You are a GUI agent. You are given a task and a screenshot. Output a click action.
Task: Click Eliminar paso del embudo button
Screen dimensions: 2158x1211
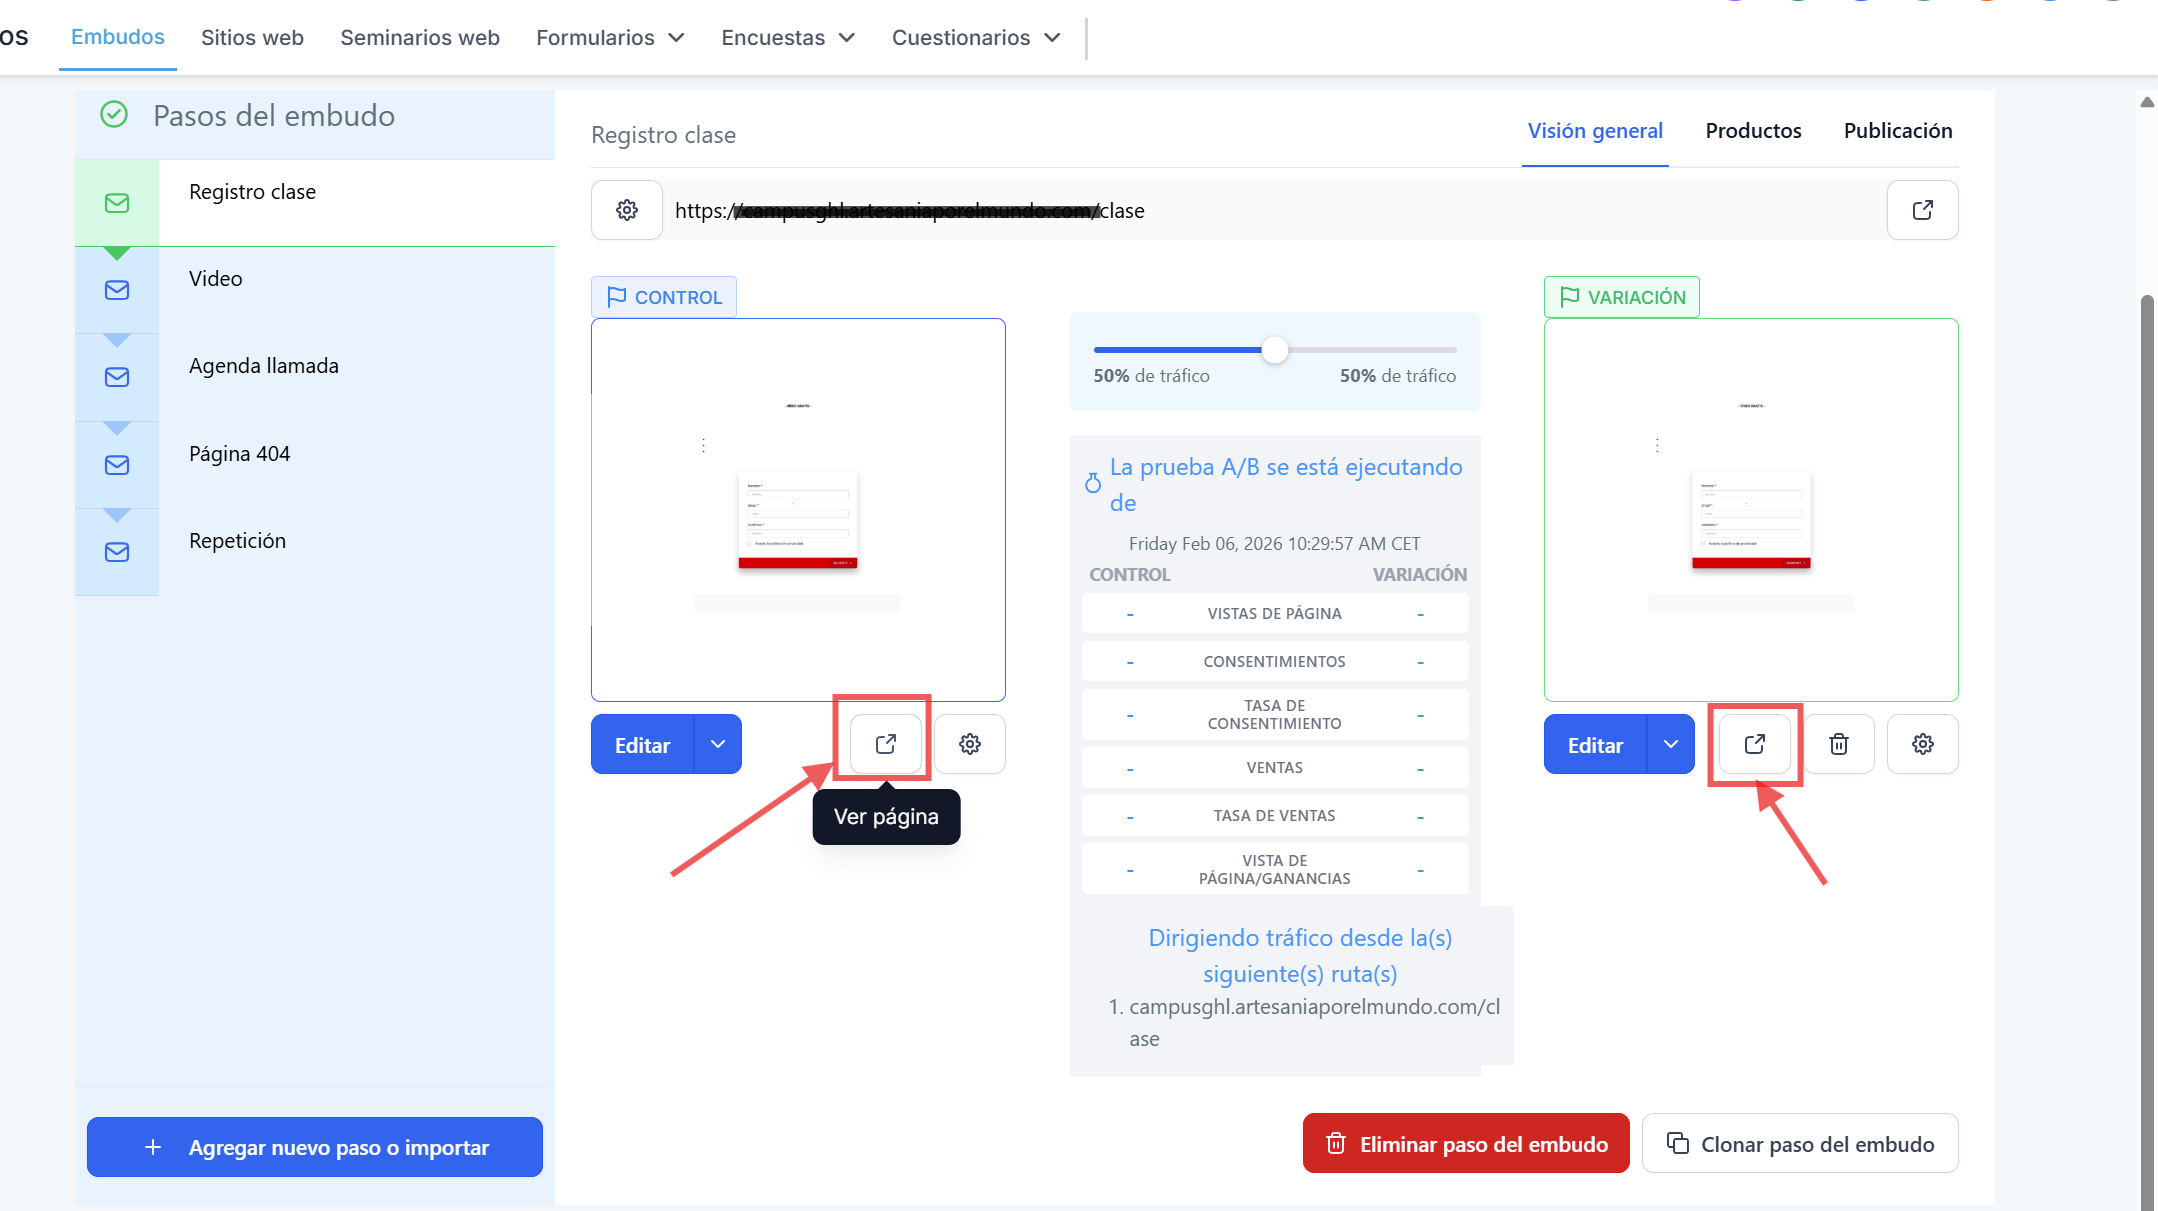(x=1466, y=1143)
